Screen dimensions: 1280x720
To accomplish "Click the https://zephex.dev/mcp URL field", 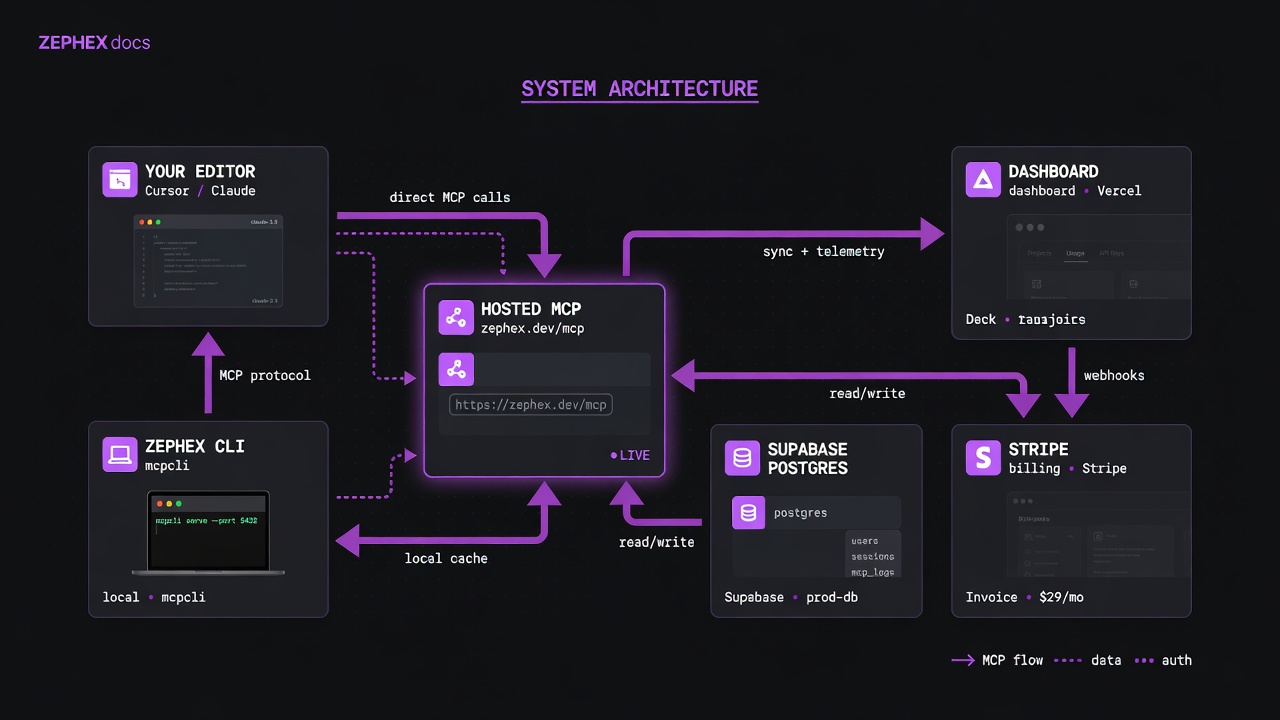I will pos(531,405).
